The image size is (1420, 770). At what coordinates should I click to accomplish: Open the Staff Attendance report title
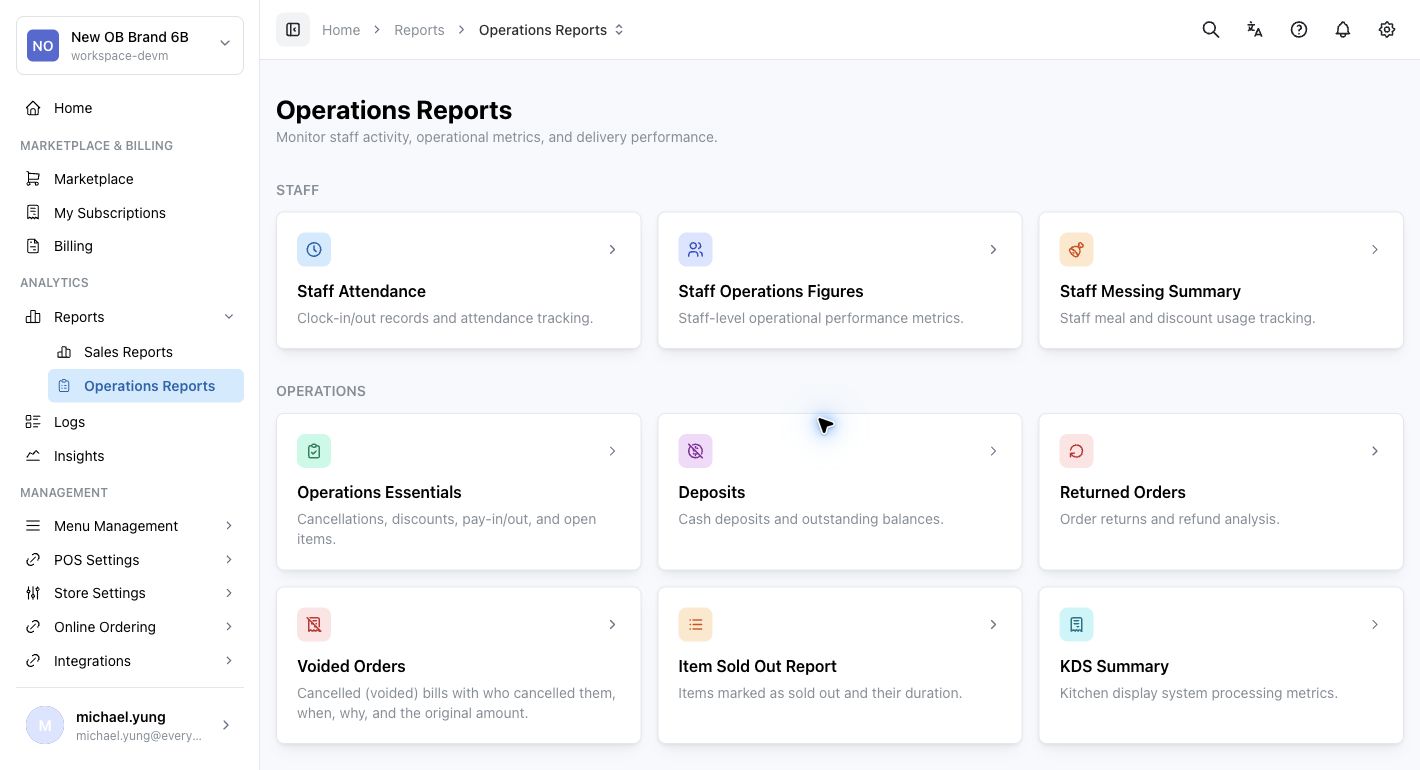pyautogui.click(x=361, y=291)
